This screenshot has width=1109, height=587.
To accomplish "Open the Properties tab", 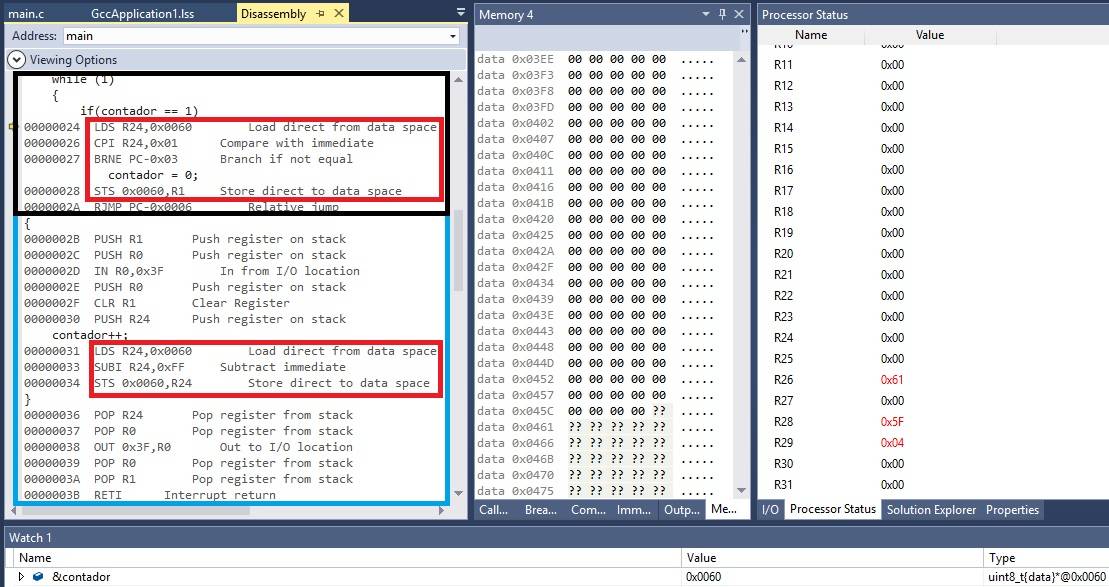I will click(1012, 510).
